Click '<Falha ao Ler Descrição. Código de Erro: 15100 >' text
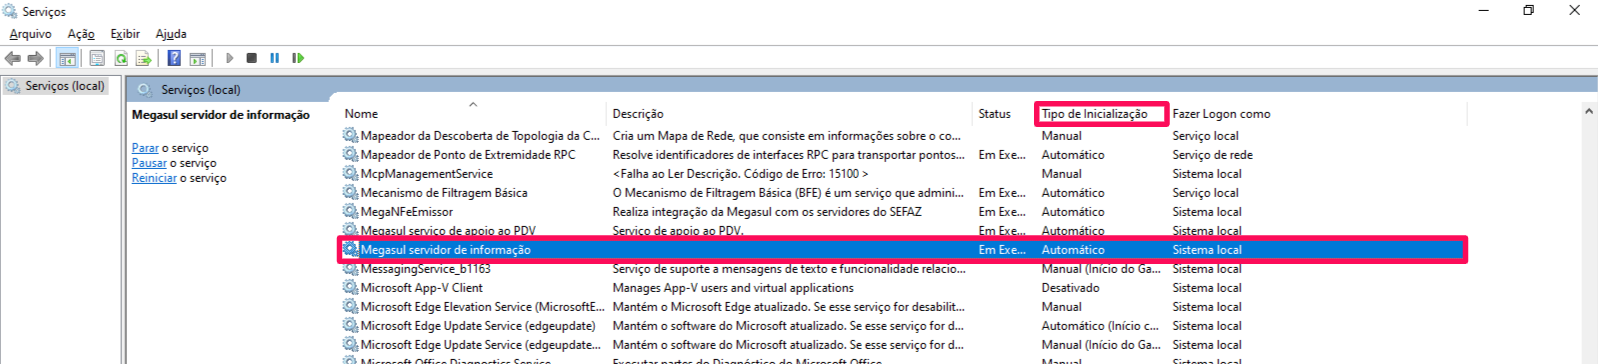The width and height of the screenshot is (1598, 364). [740, 174]
